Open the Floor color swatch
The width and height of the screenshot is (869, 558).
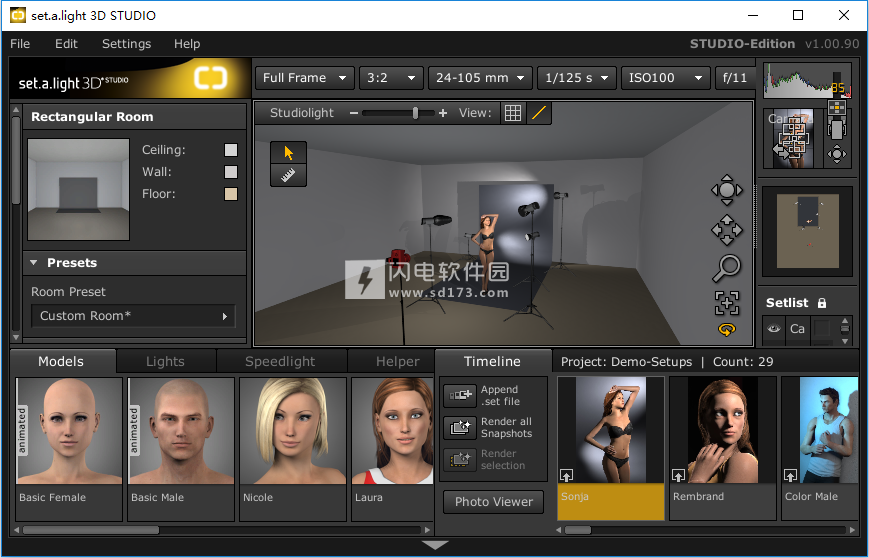pos(231,194)
